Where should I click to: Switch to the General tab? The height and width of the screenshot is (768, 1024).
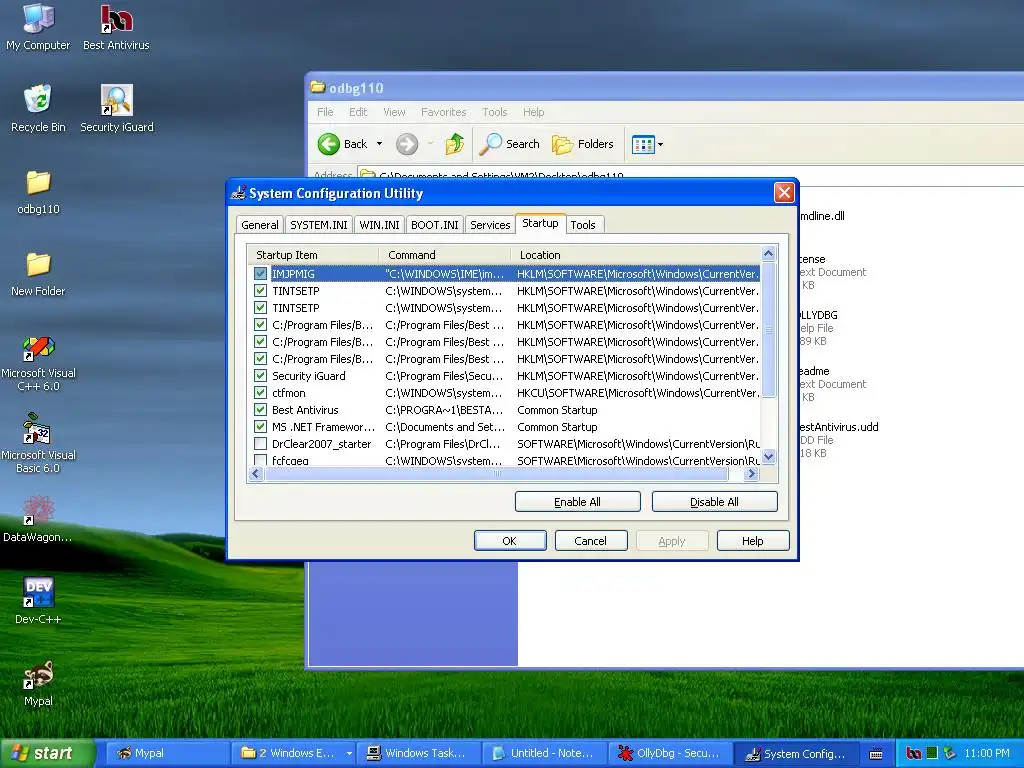click(259, 225)
